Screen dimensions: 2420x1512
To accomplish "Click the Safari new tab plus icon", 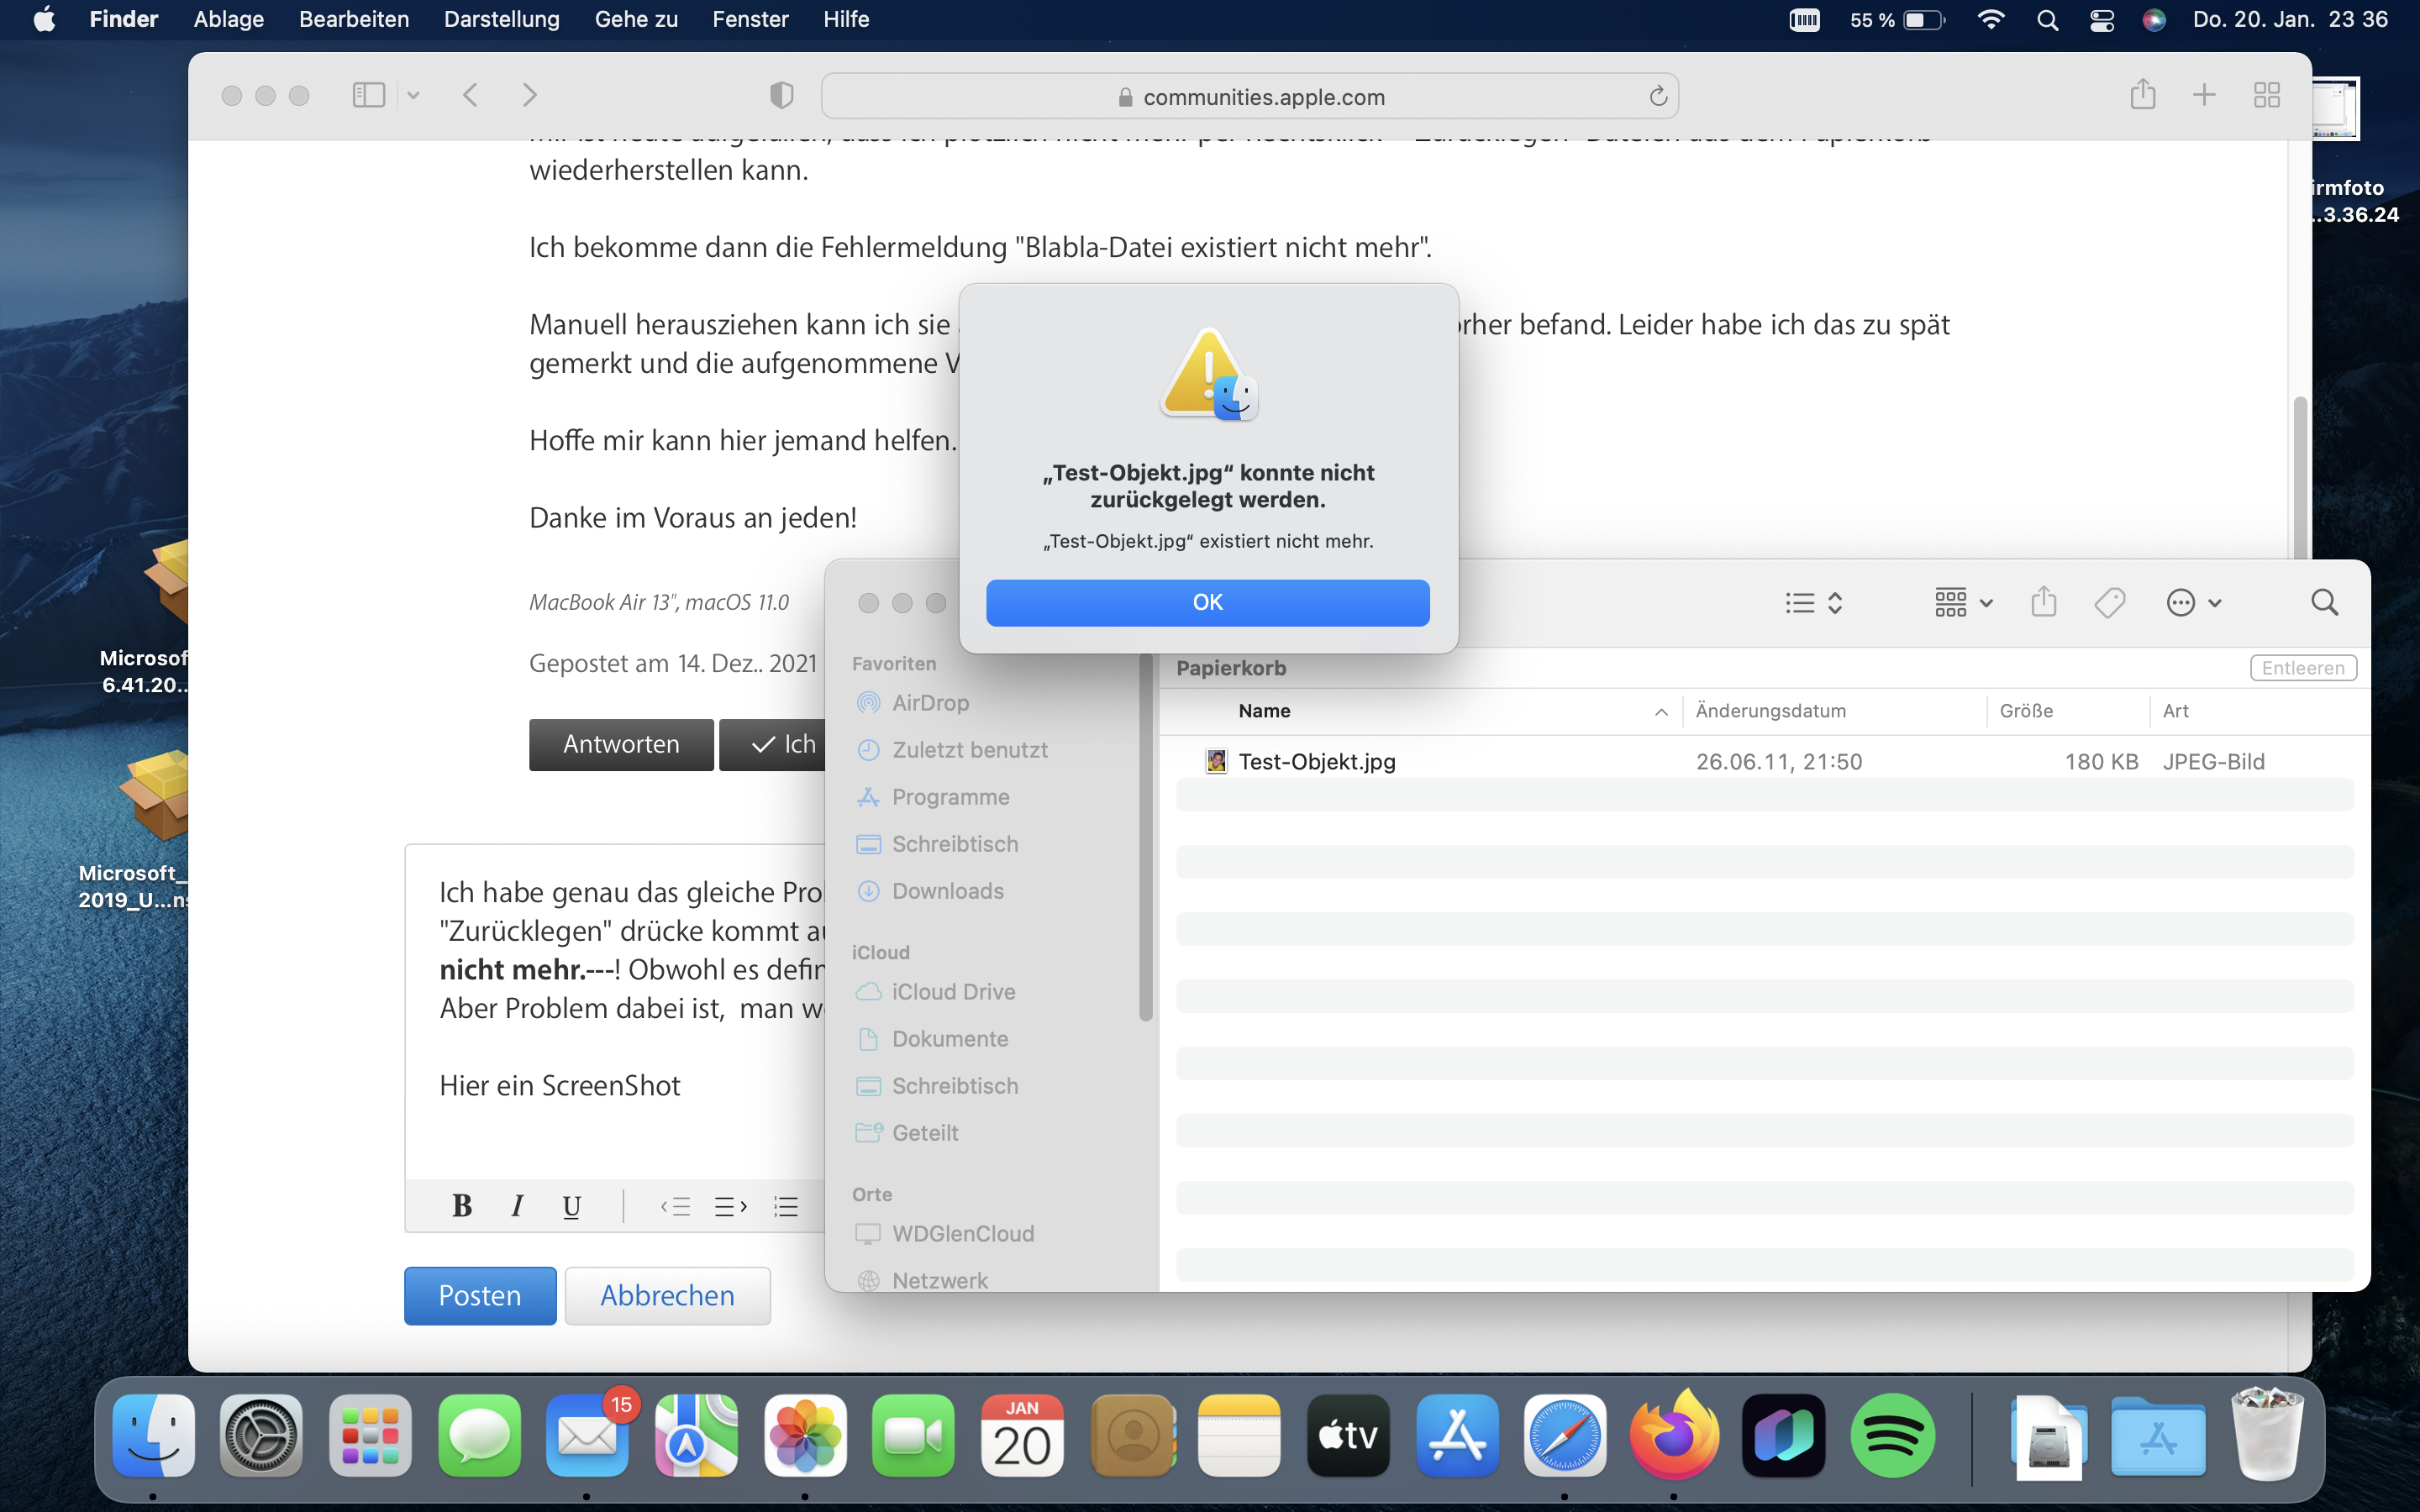I will 2204,96.
